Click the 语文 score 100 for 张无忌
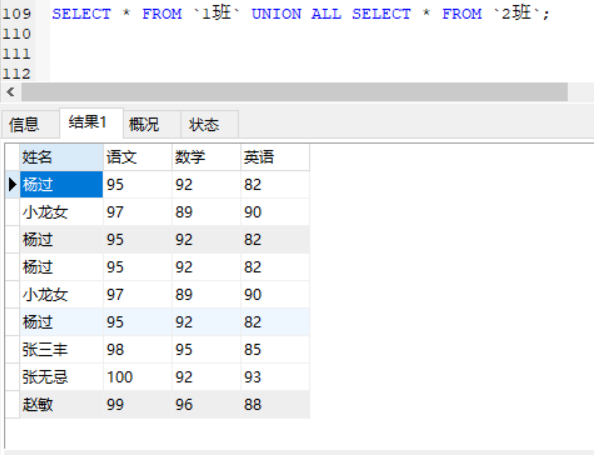The height and width of the screenshot is (455, 594). point(138,377)
